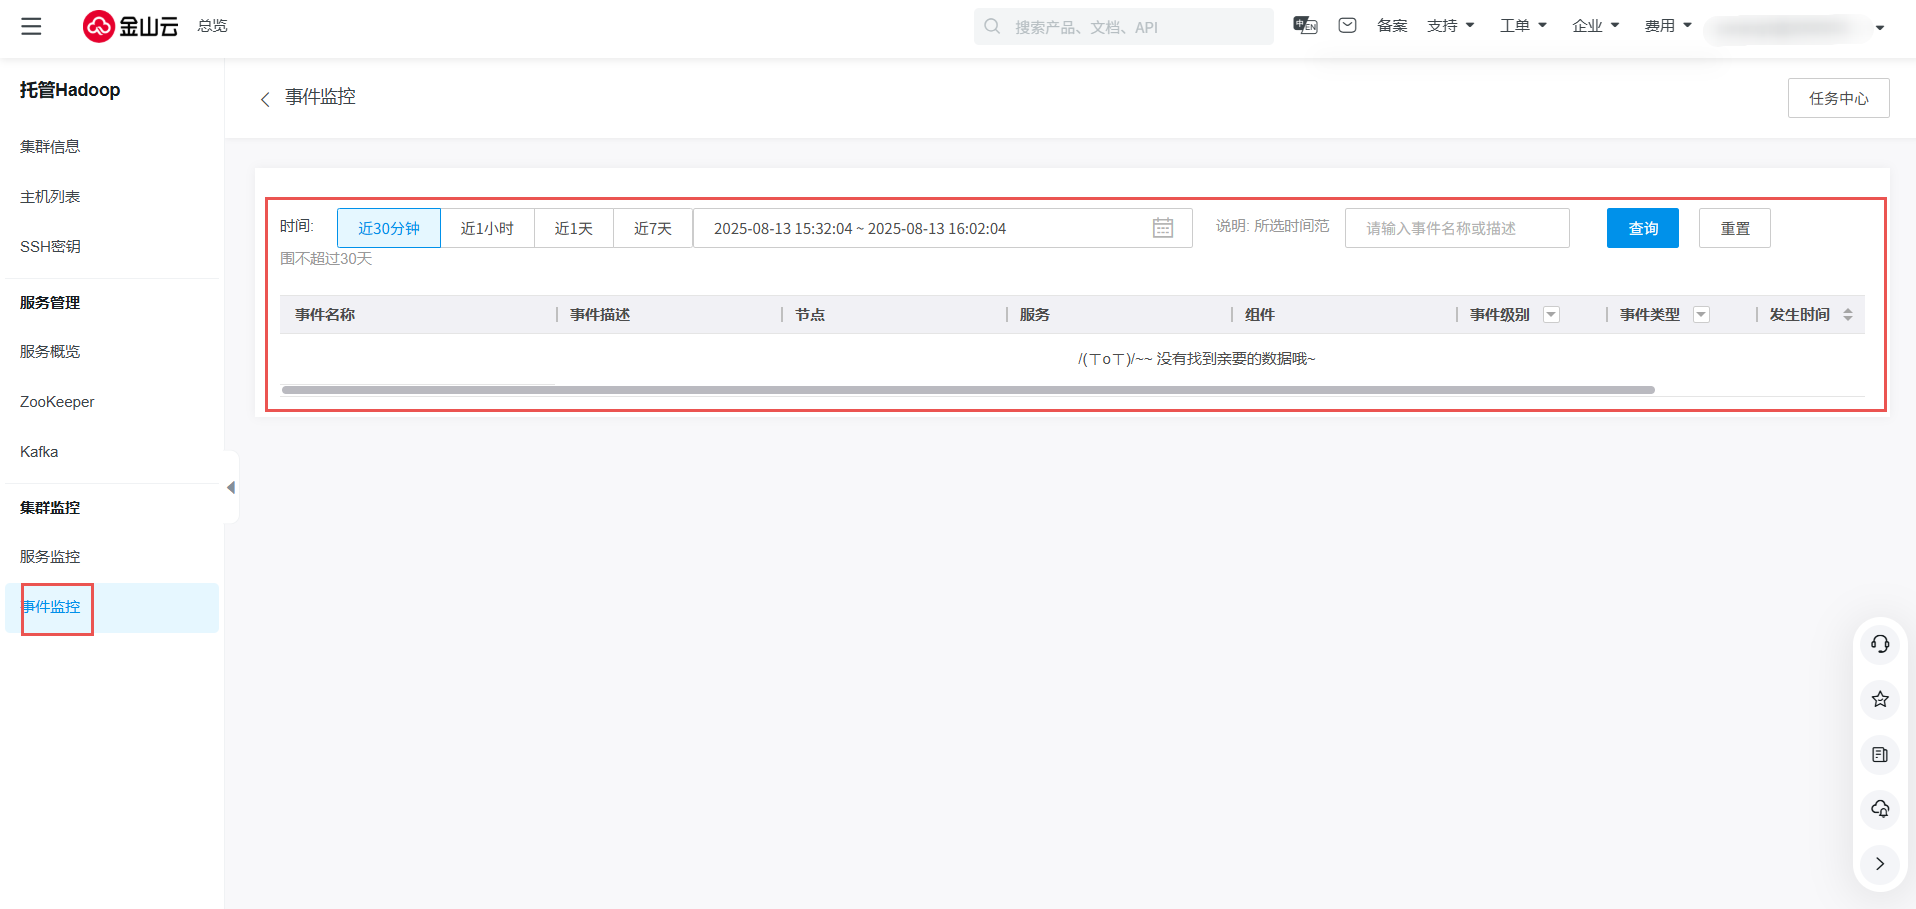
Task: Click the customer service headset icon
Action: [1879, 644]
